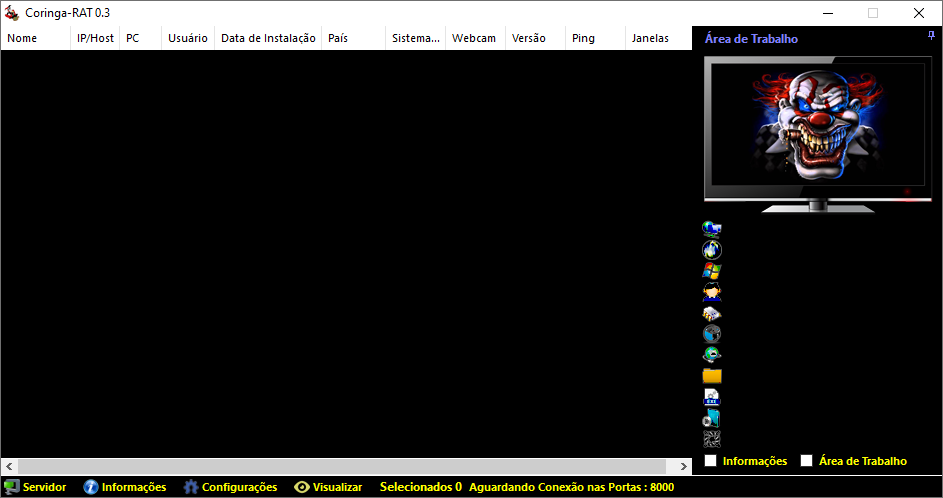Click the horizontal scrollbar right arrow
The width and height of the screenshot is (943, 498).
coord(684,467)
